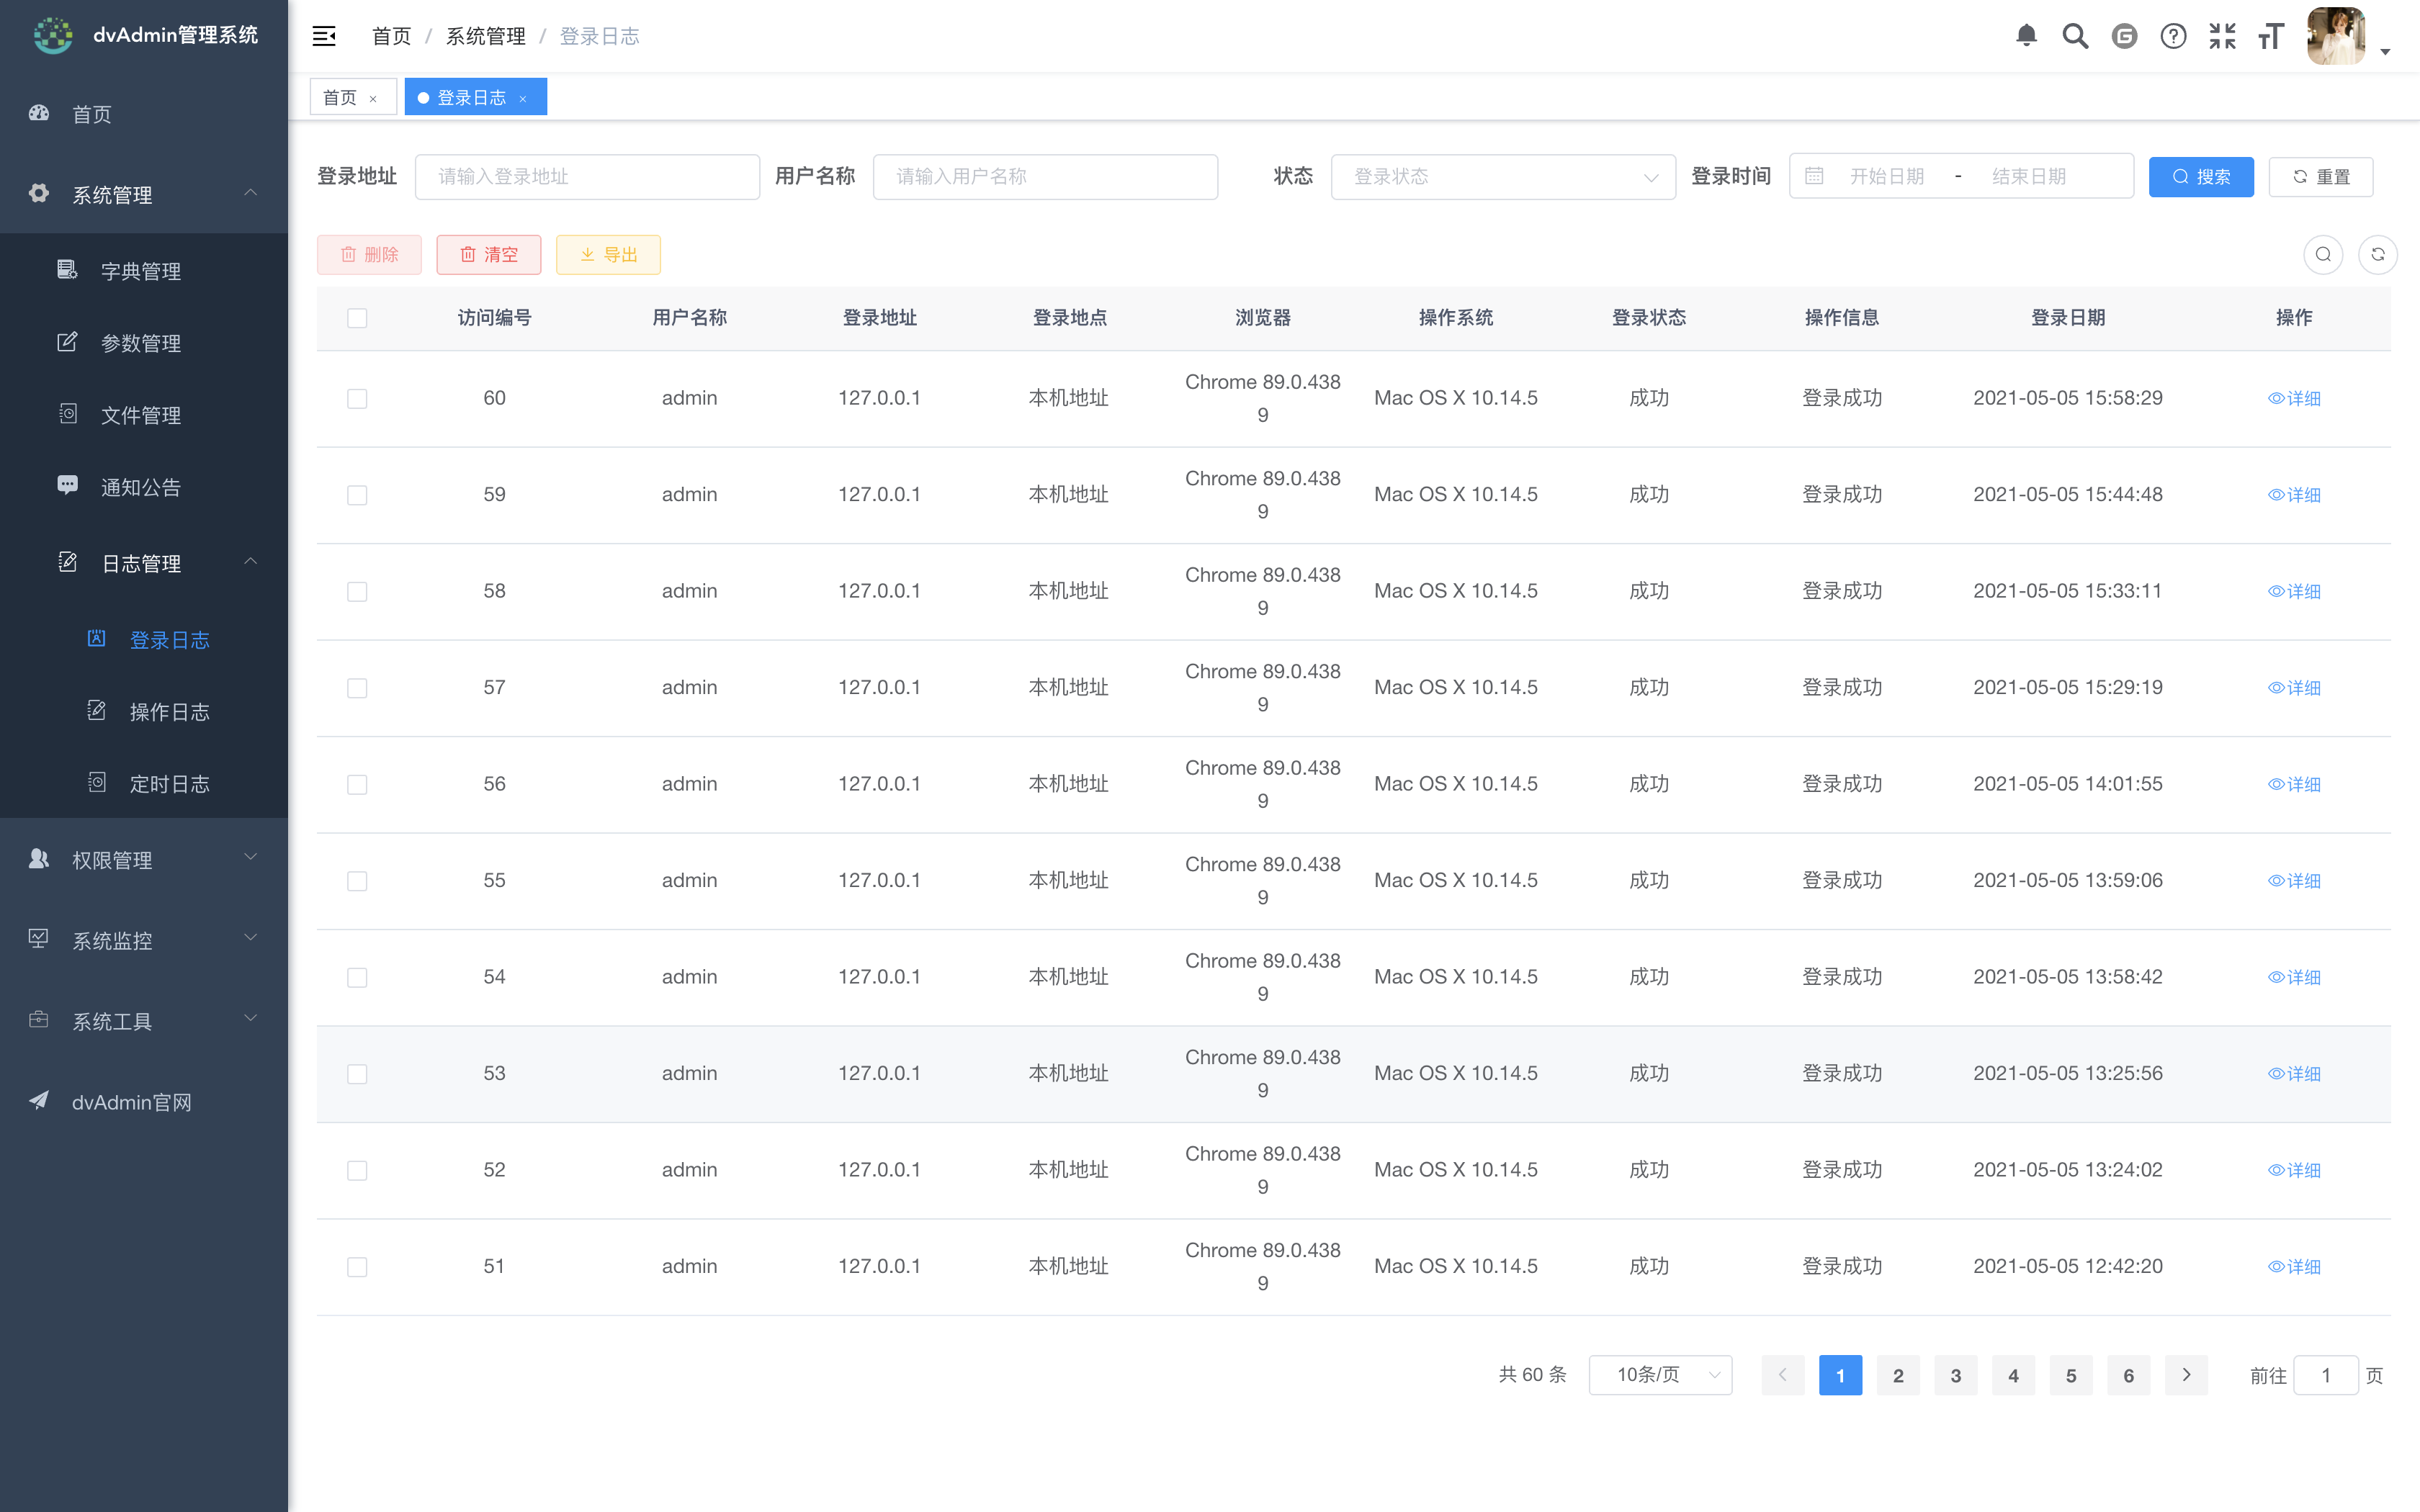This screenshot has width=2420, height=1512.
Task: Check the row checkbox for record 60
Action: point(357,398)
